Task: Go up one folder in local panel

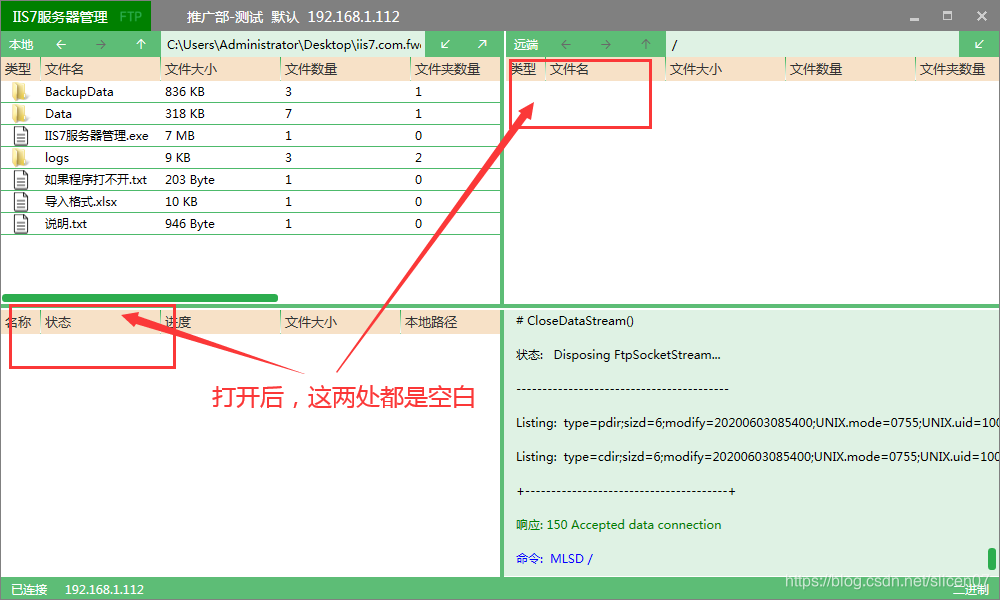Action: point(141,45)
